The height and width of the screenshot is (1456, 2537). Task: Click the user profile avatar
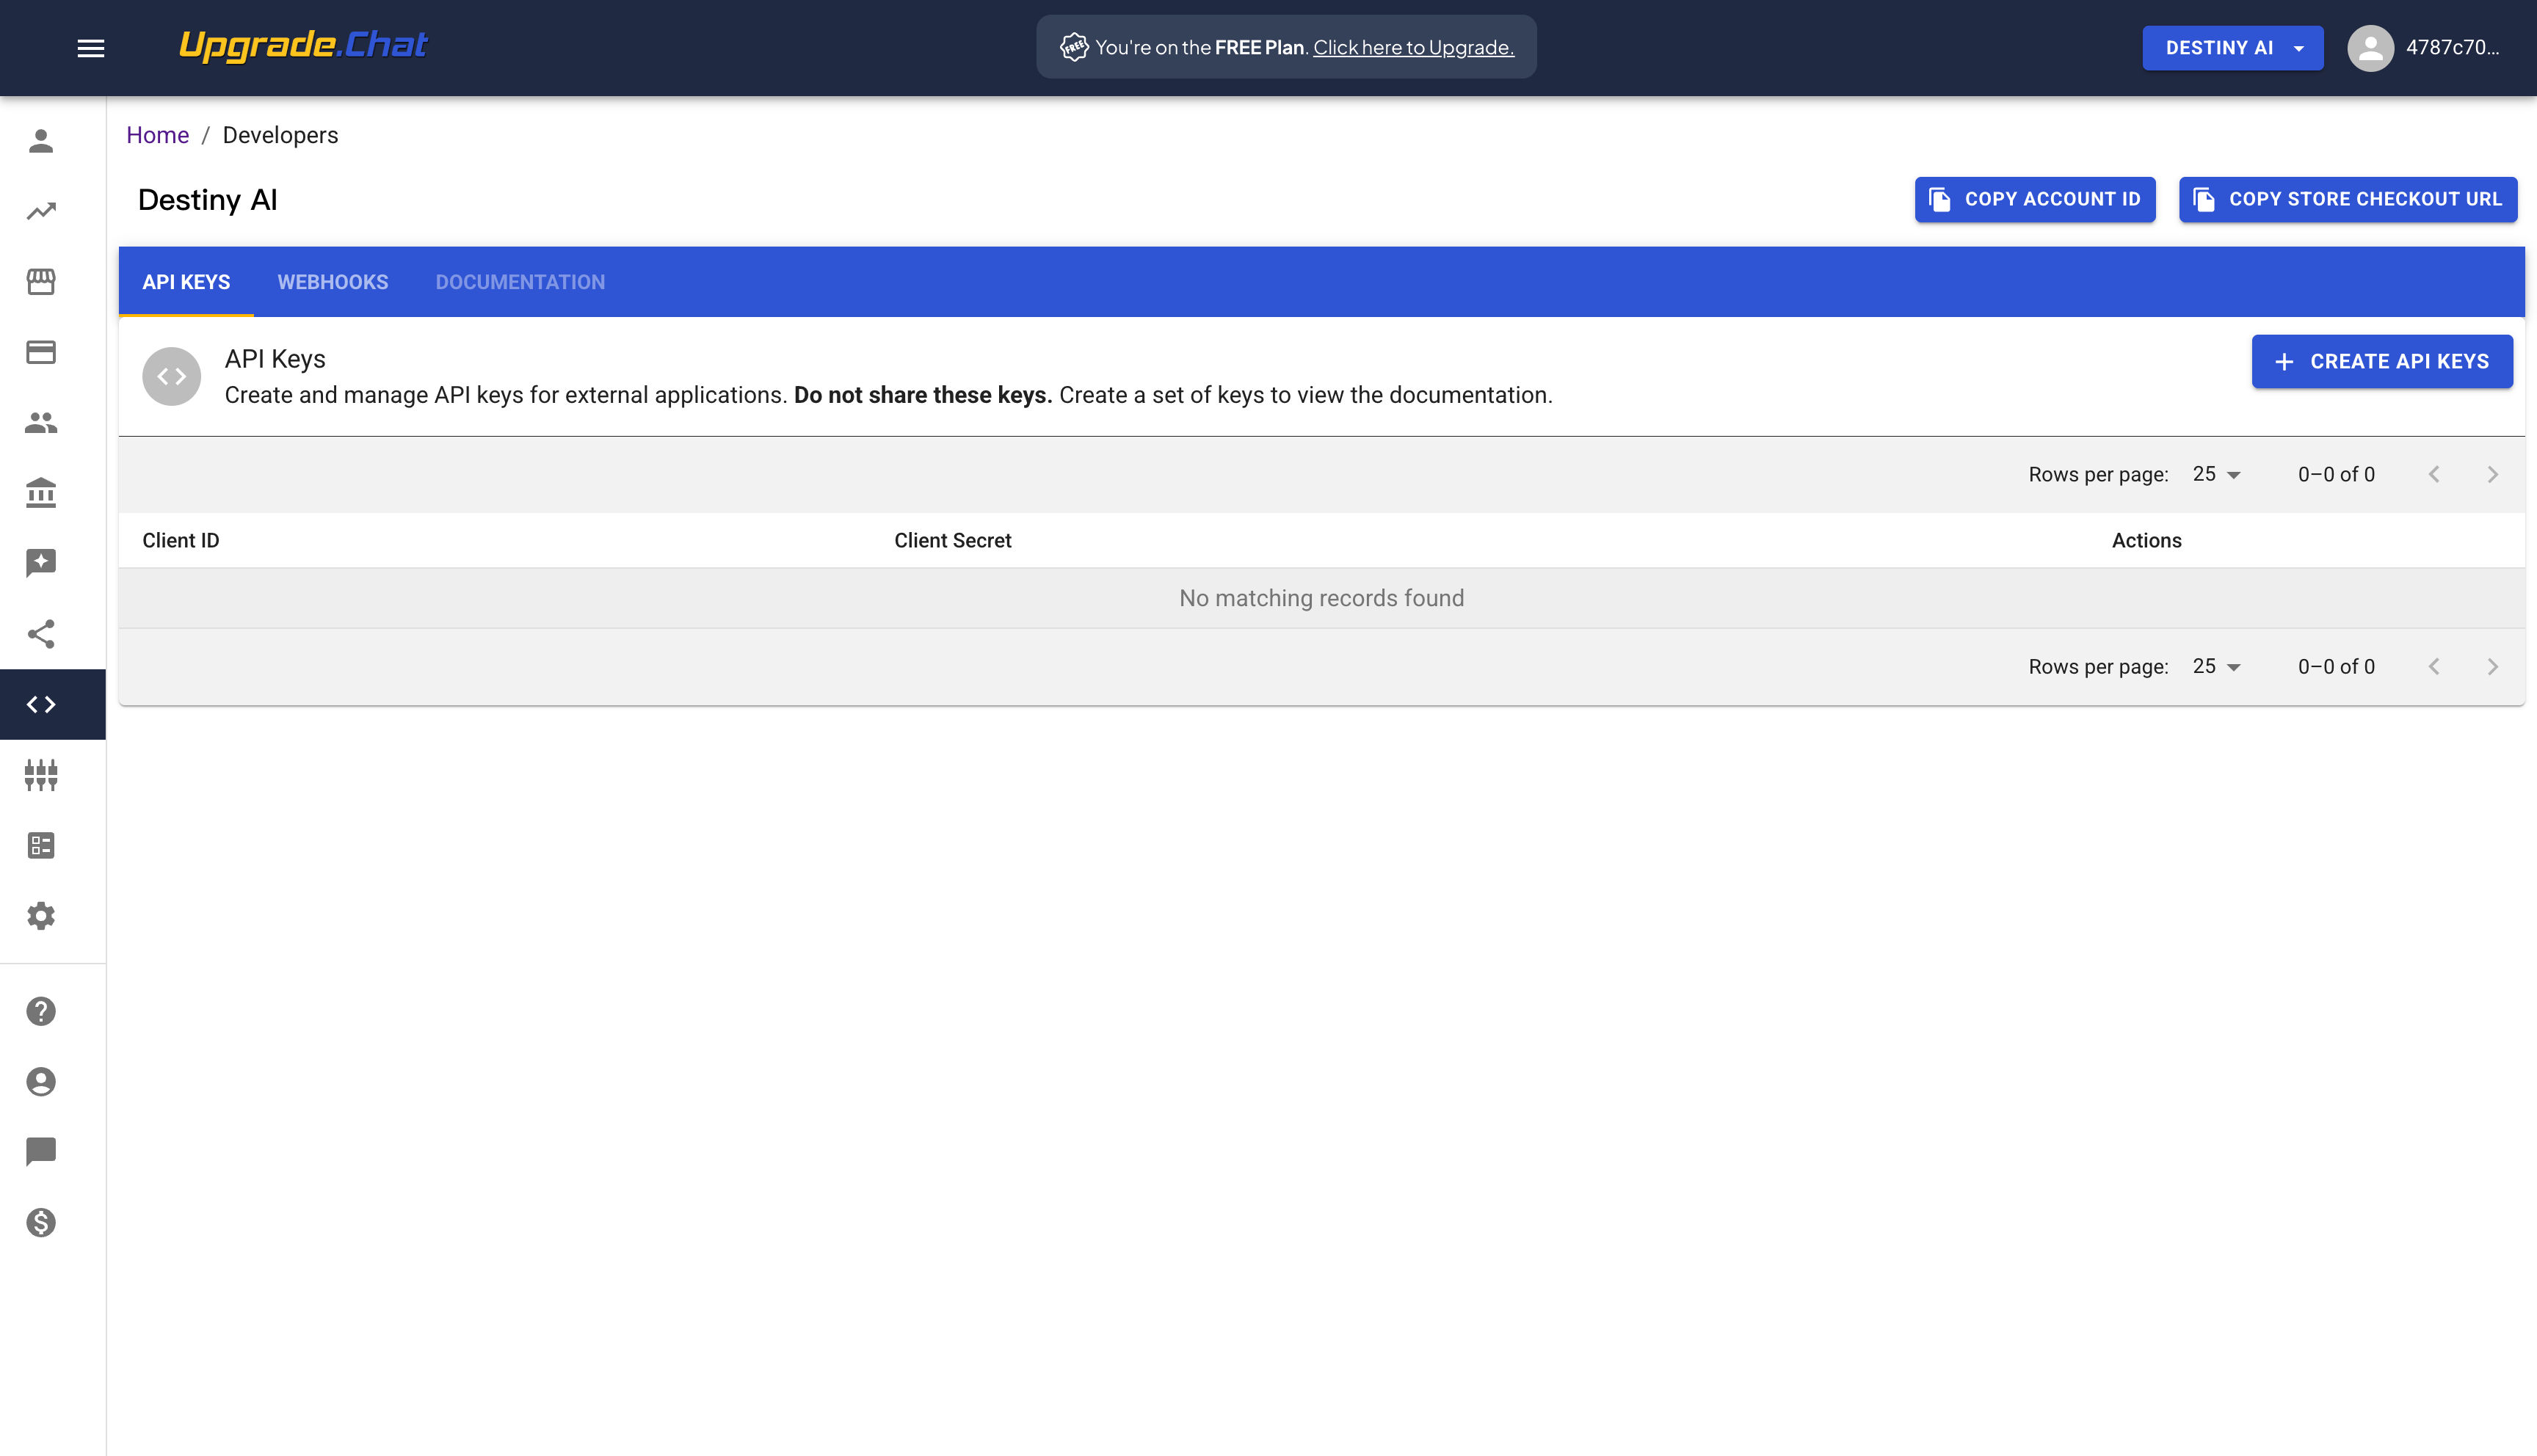click(2370, 48)
